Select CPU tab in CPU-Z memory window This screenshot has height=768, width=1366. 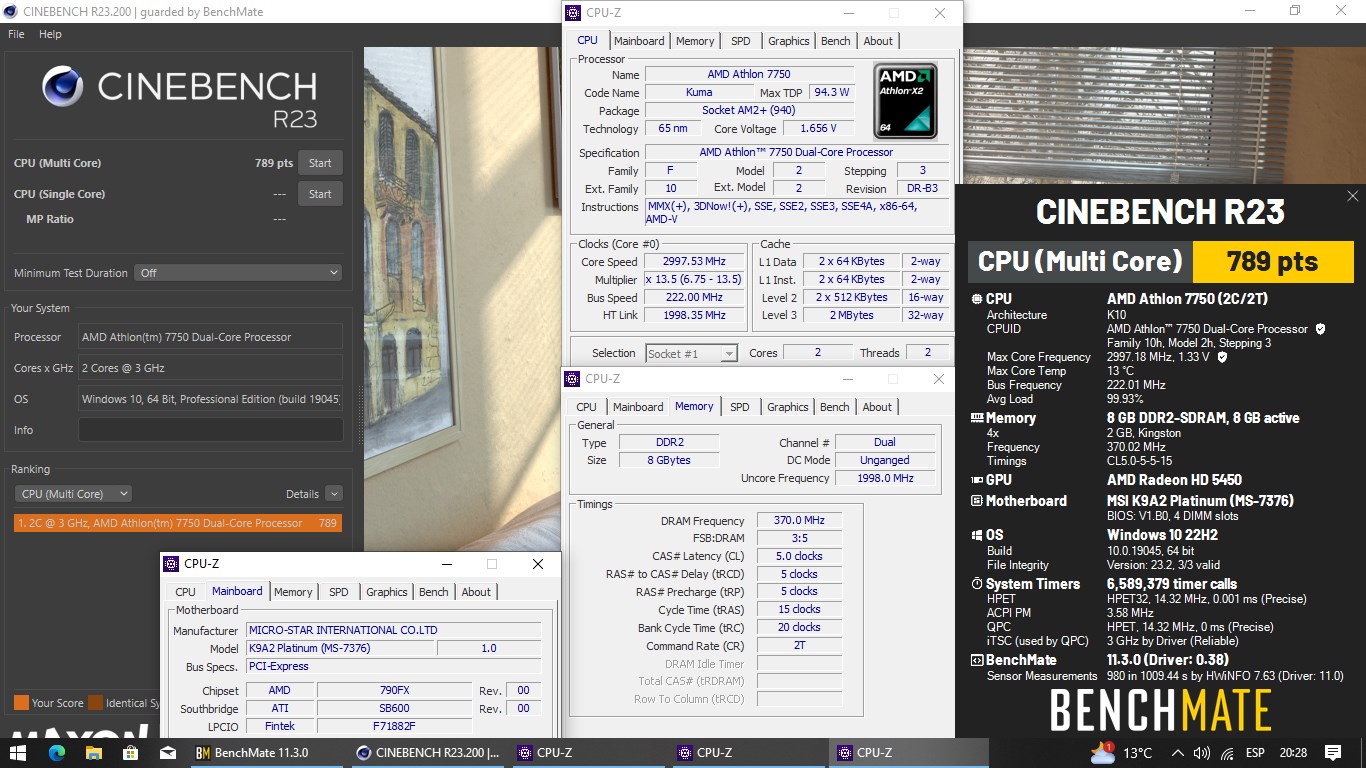click(587, 407)
